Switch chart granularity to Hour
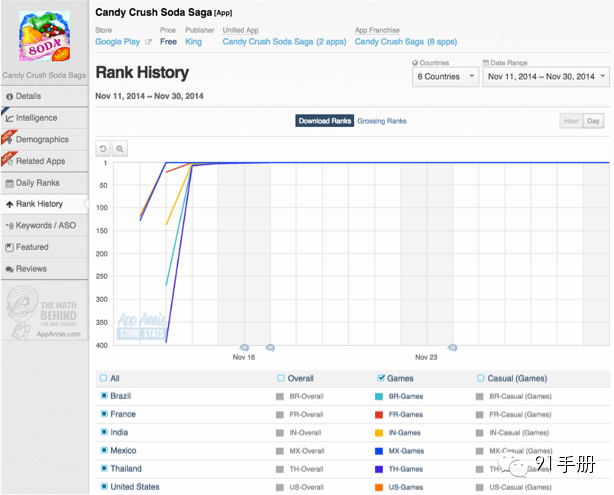 [571, 121]
